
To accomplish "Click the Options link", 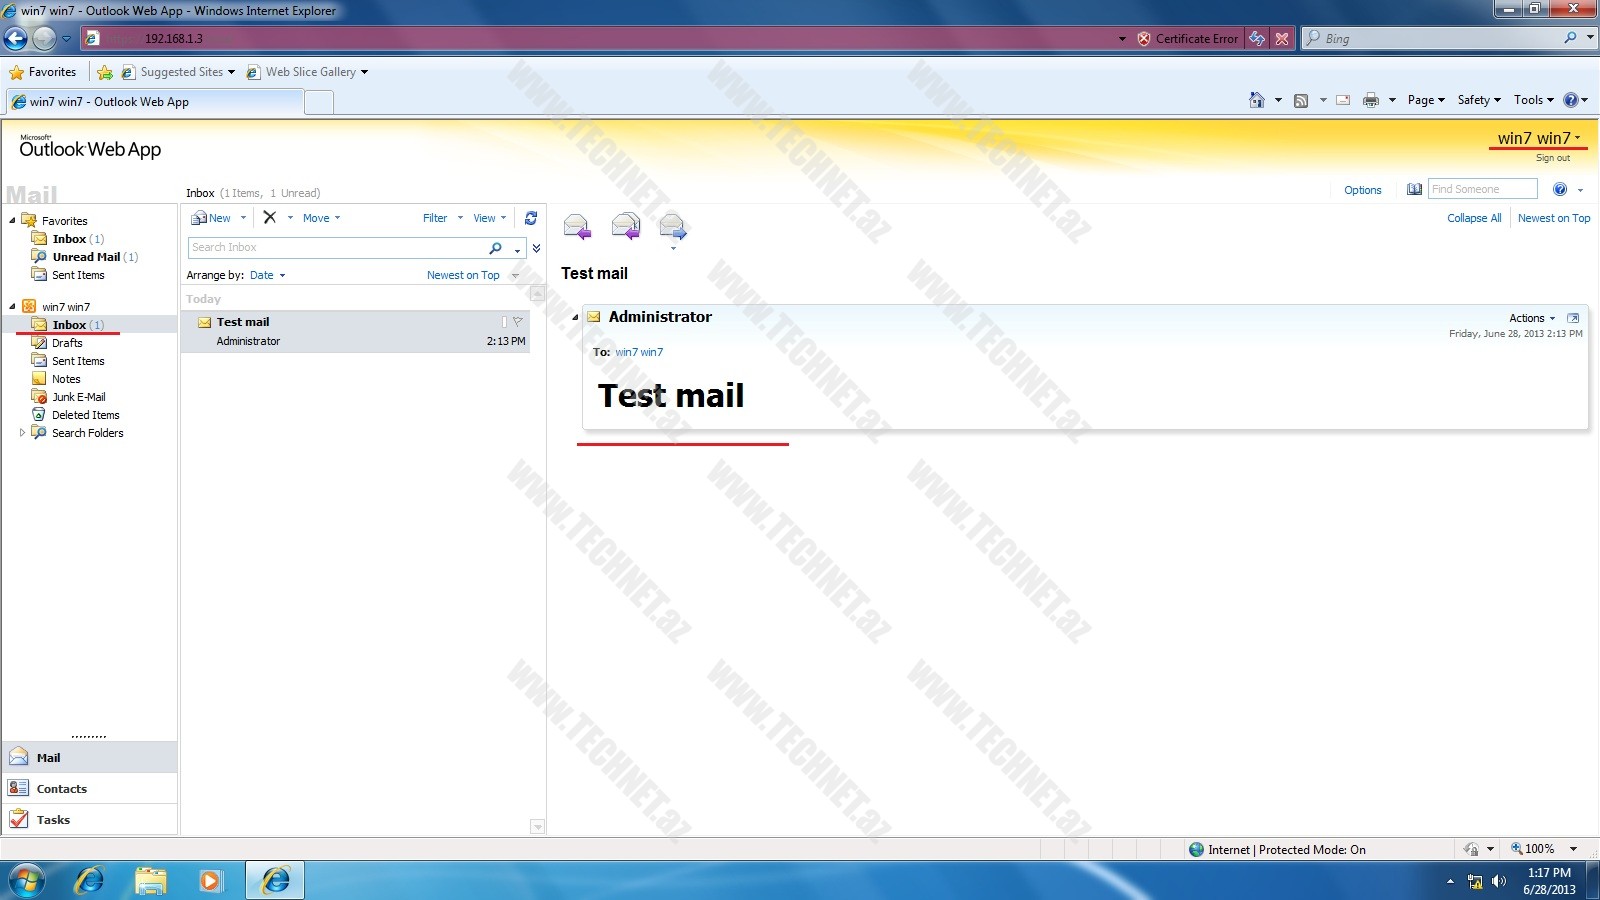I will (1362, 190).
